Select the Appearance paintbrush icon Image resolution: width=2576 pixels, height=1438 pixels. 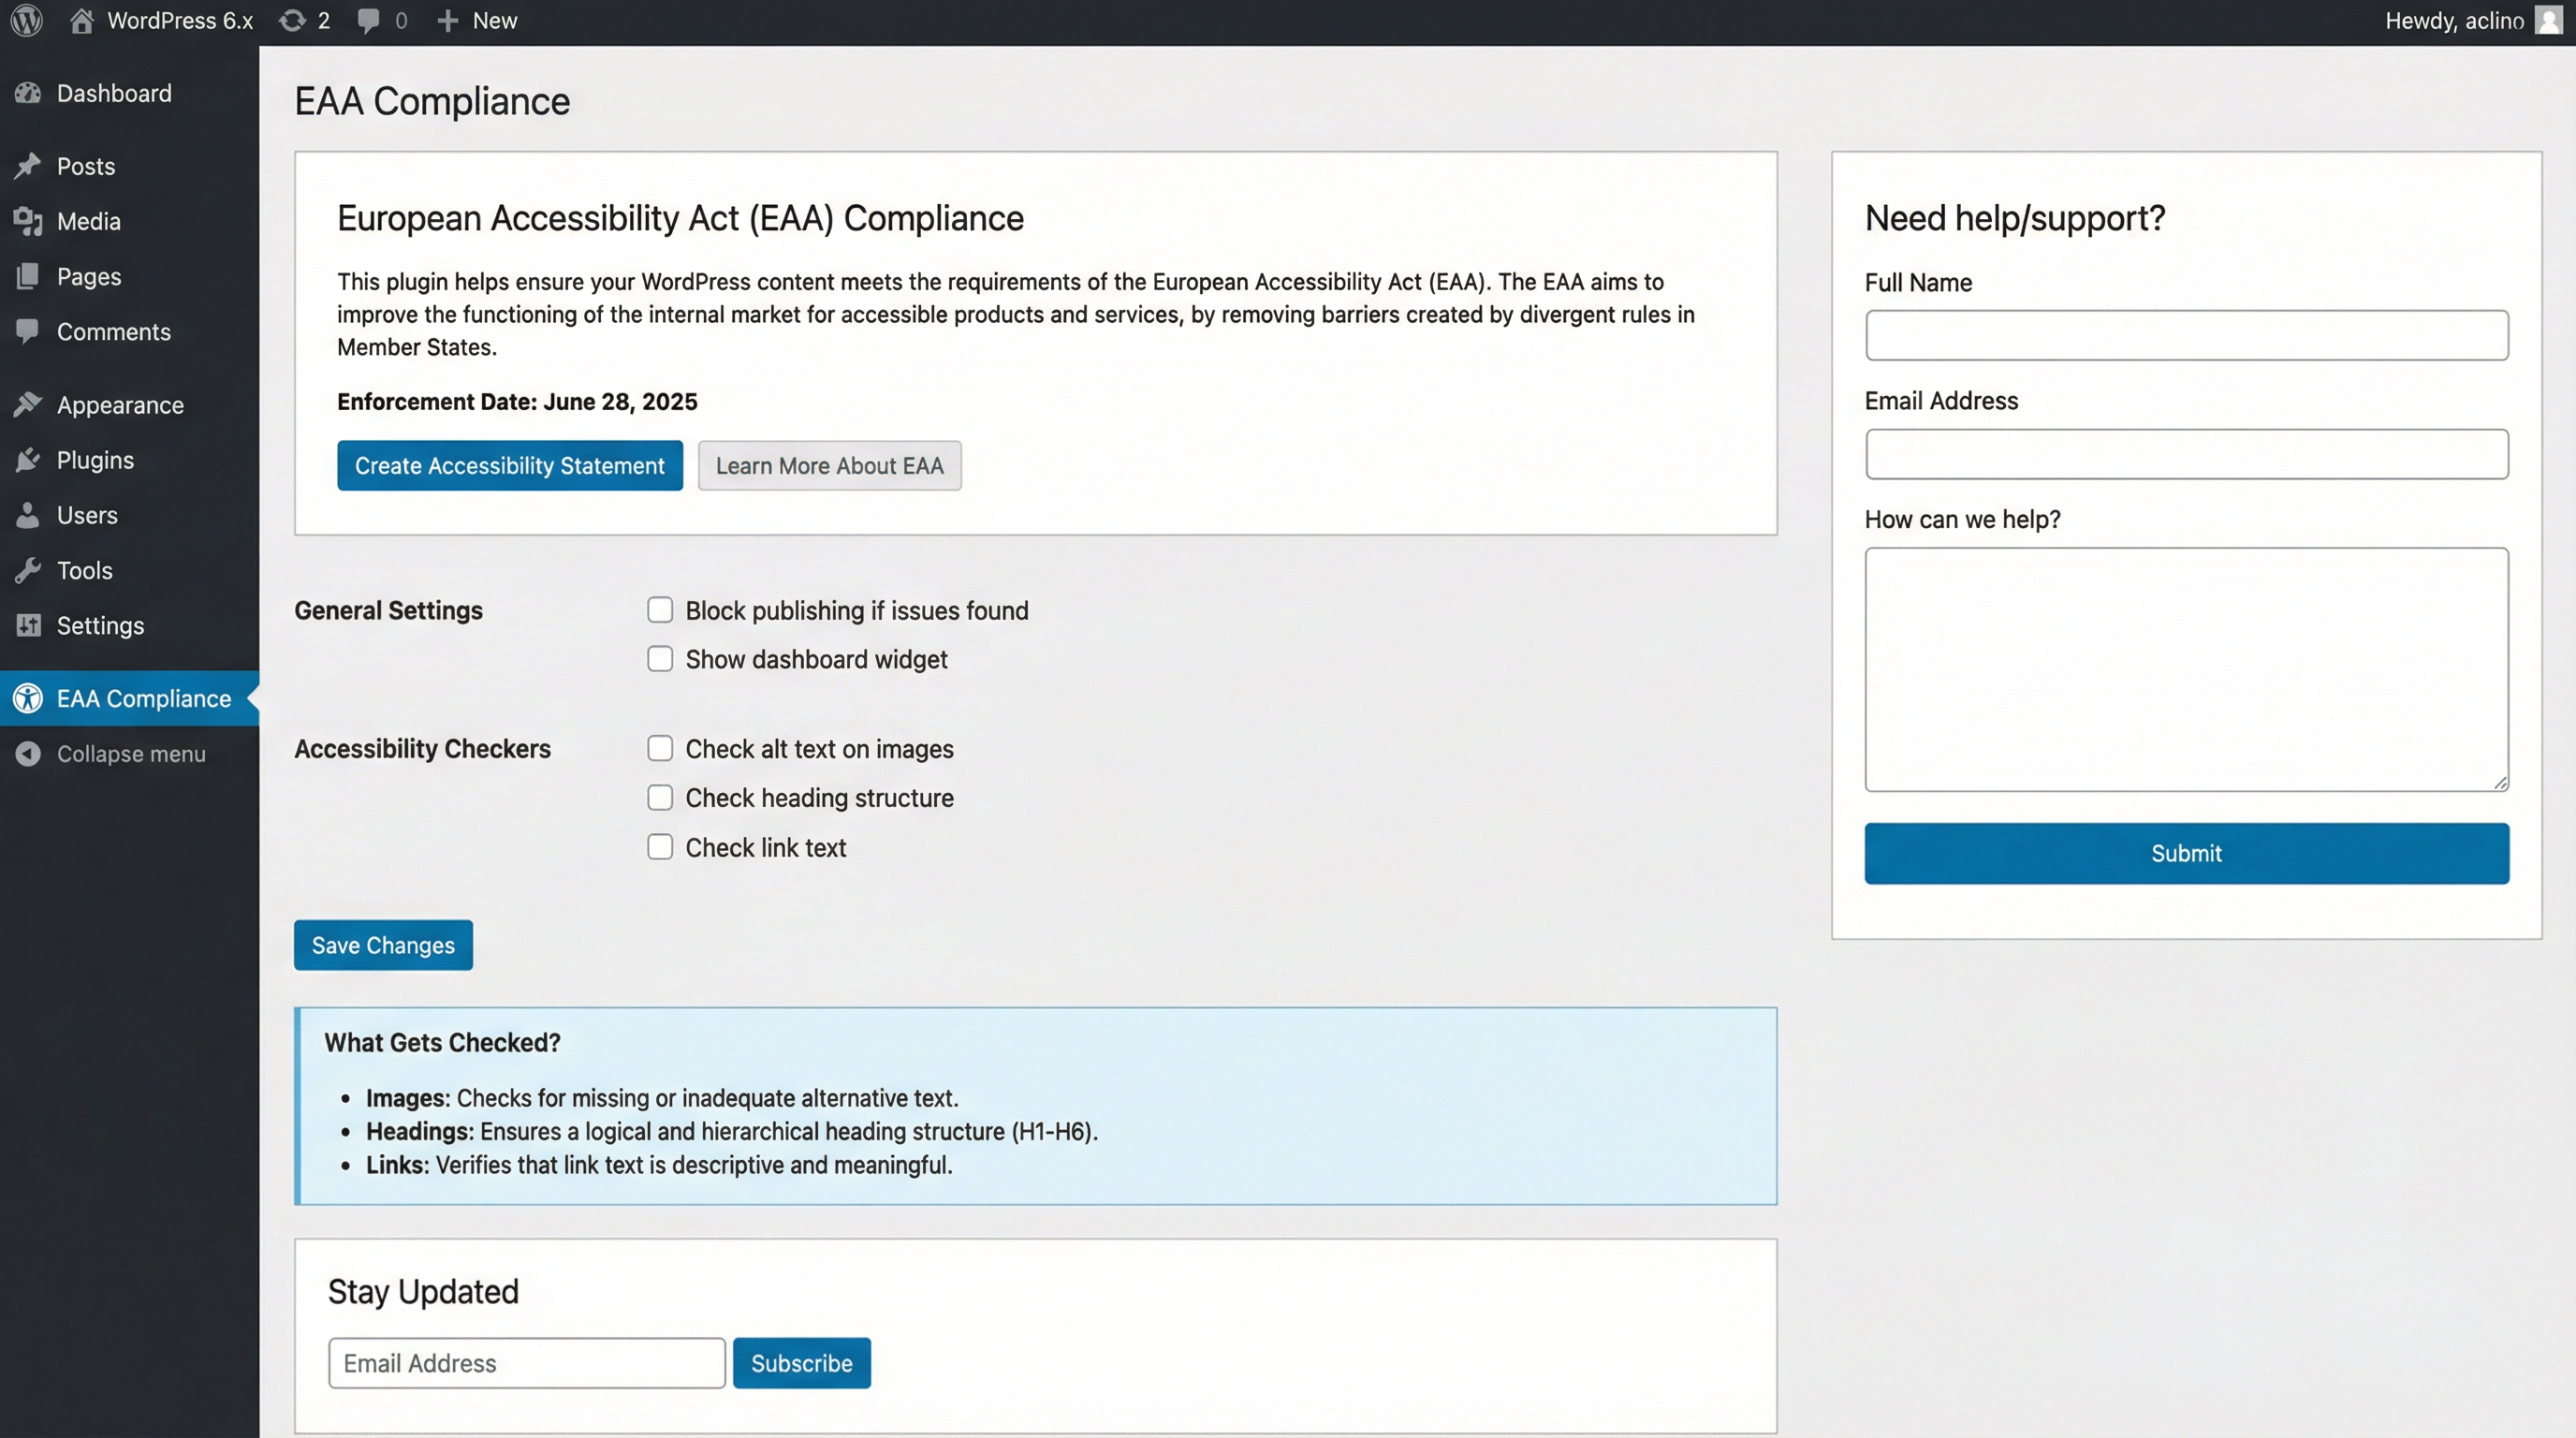coord(29,403)
